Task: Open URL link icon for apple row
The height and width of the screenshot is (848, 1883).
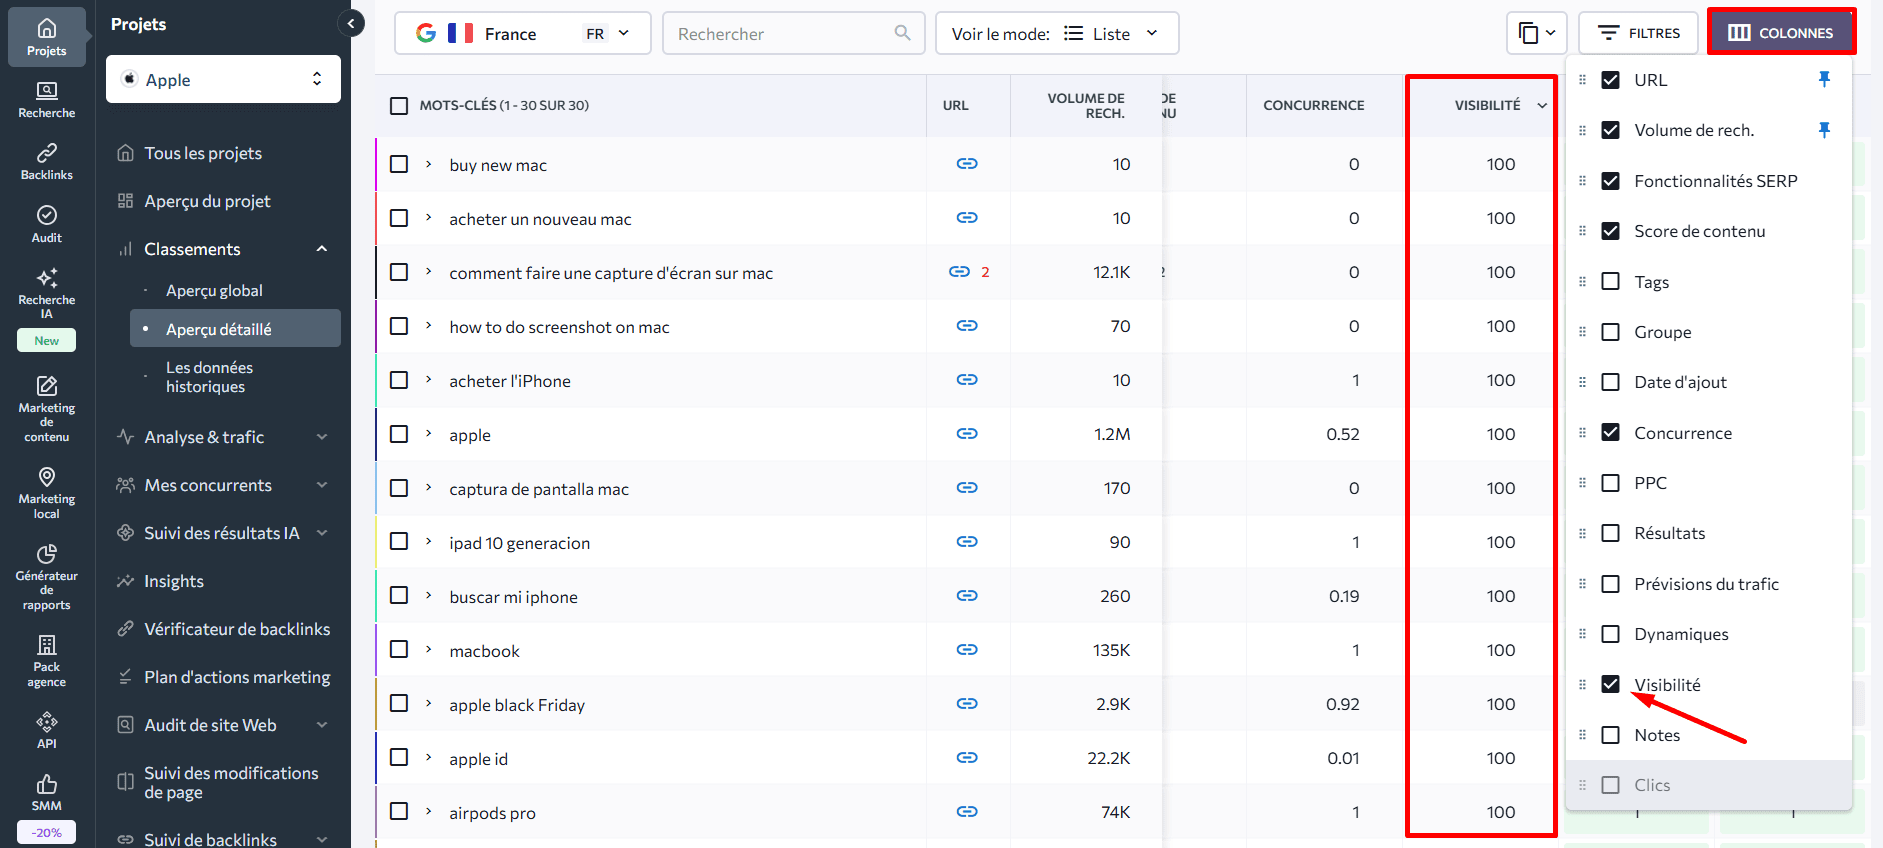Action: click(967, 434)
